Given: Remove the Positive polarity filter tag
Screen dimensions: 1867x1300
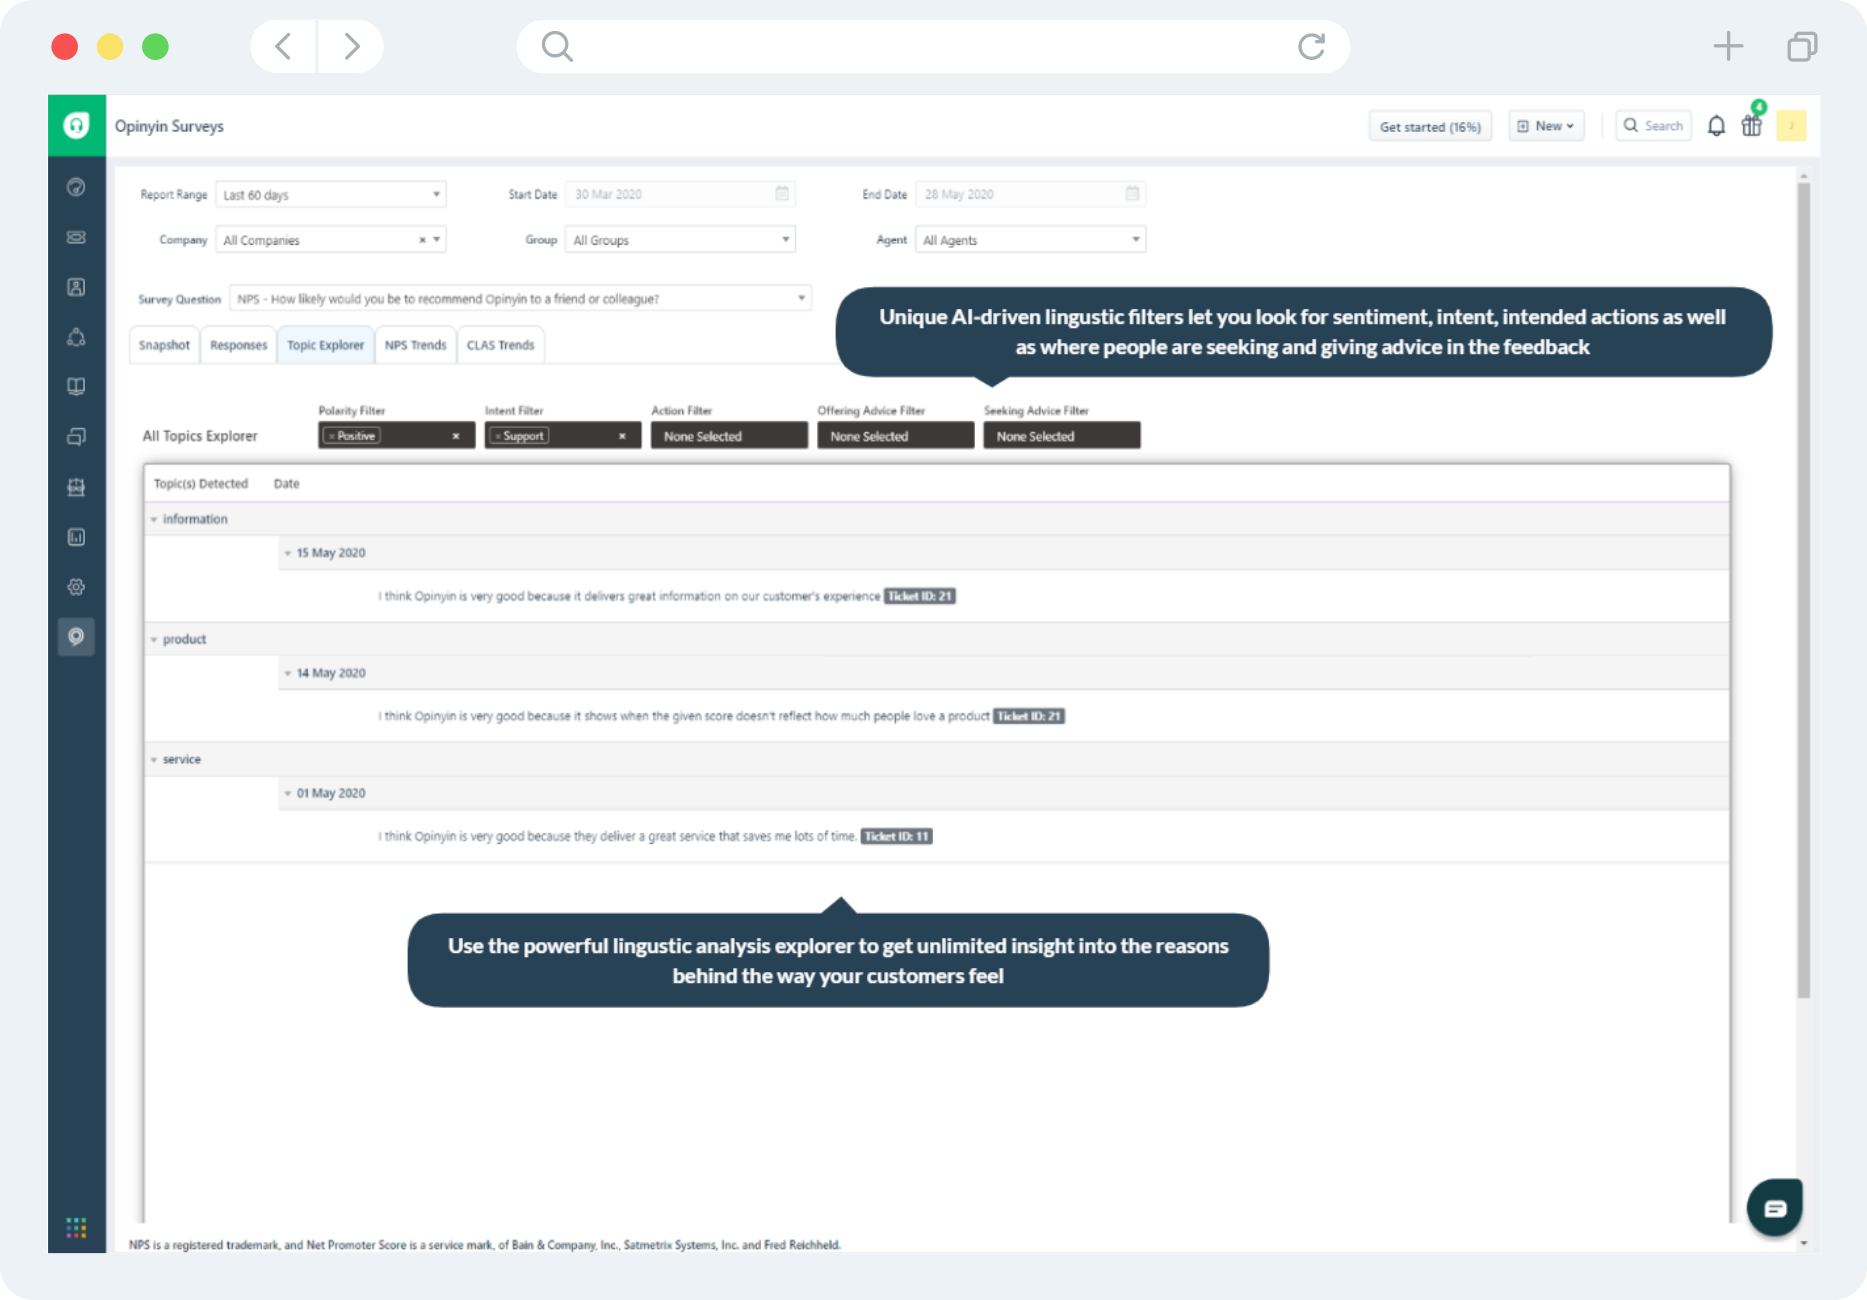Looking at the screenshot, I should [332, 436].
